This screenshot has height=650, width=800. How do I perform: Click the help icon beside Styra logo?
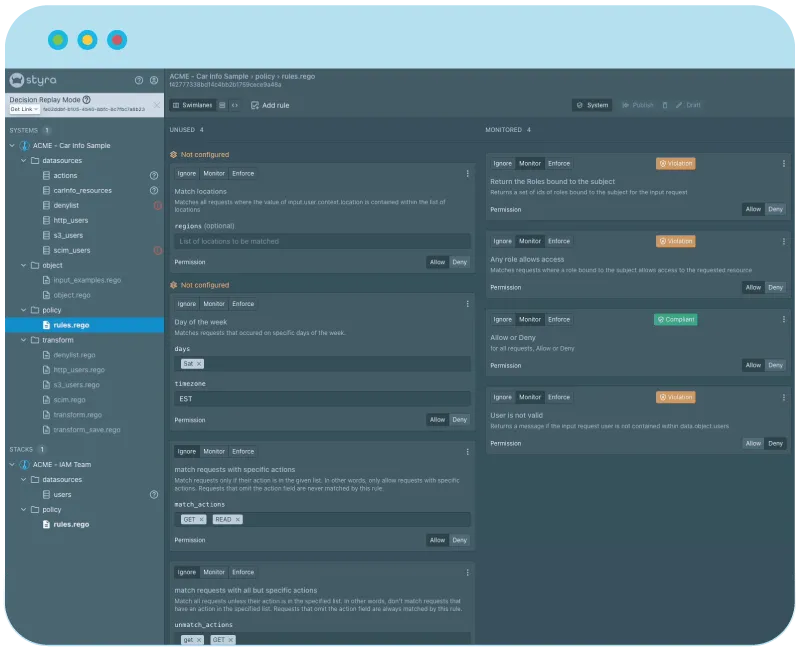point(139,80)
